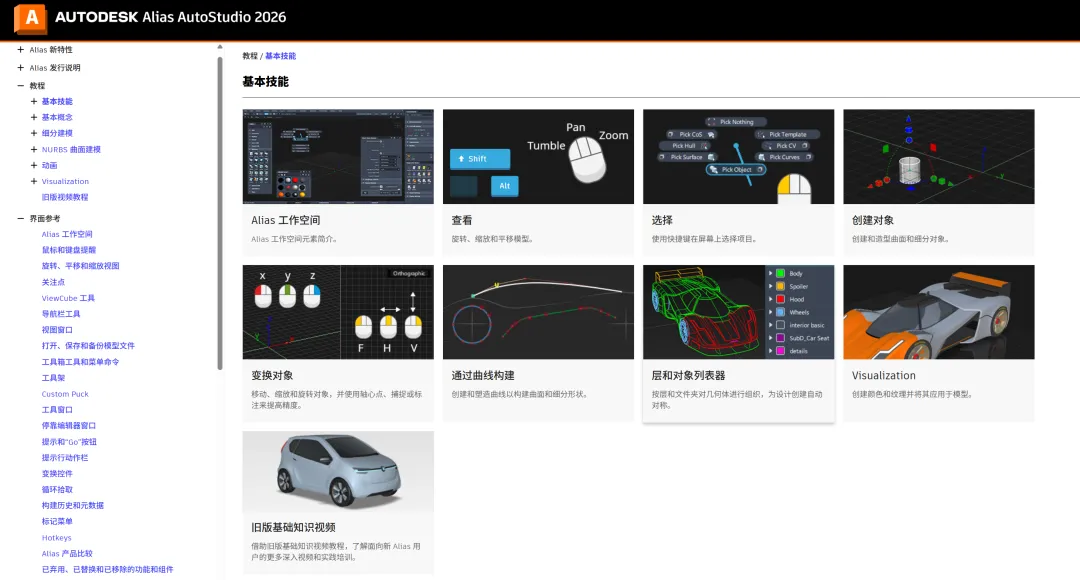The width and height of the screenshot is (1080, 580).
Task: Open the 工具窗口 sidebar link
Action: (57, 410)
